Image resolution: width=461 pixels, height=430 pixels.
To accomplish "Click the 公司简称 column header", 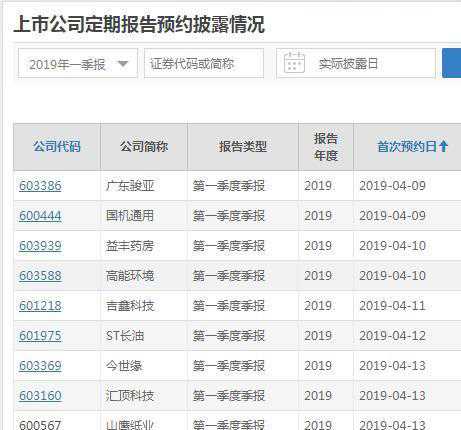I will 144,147.
